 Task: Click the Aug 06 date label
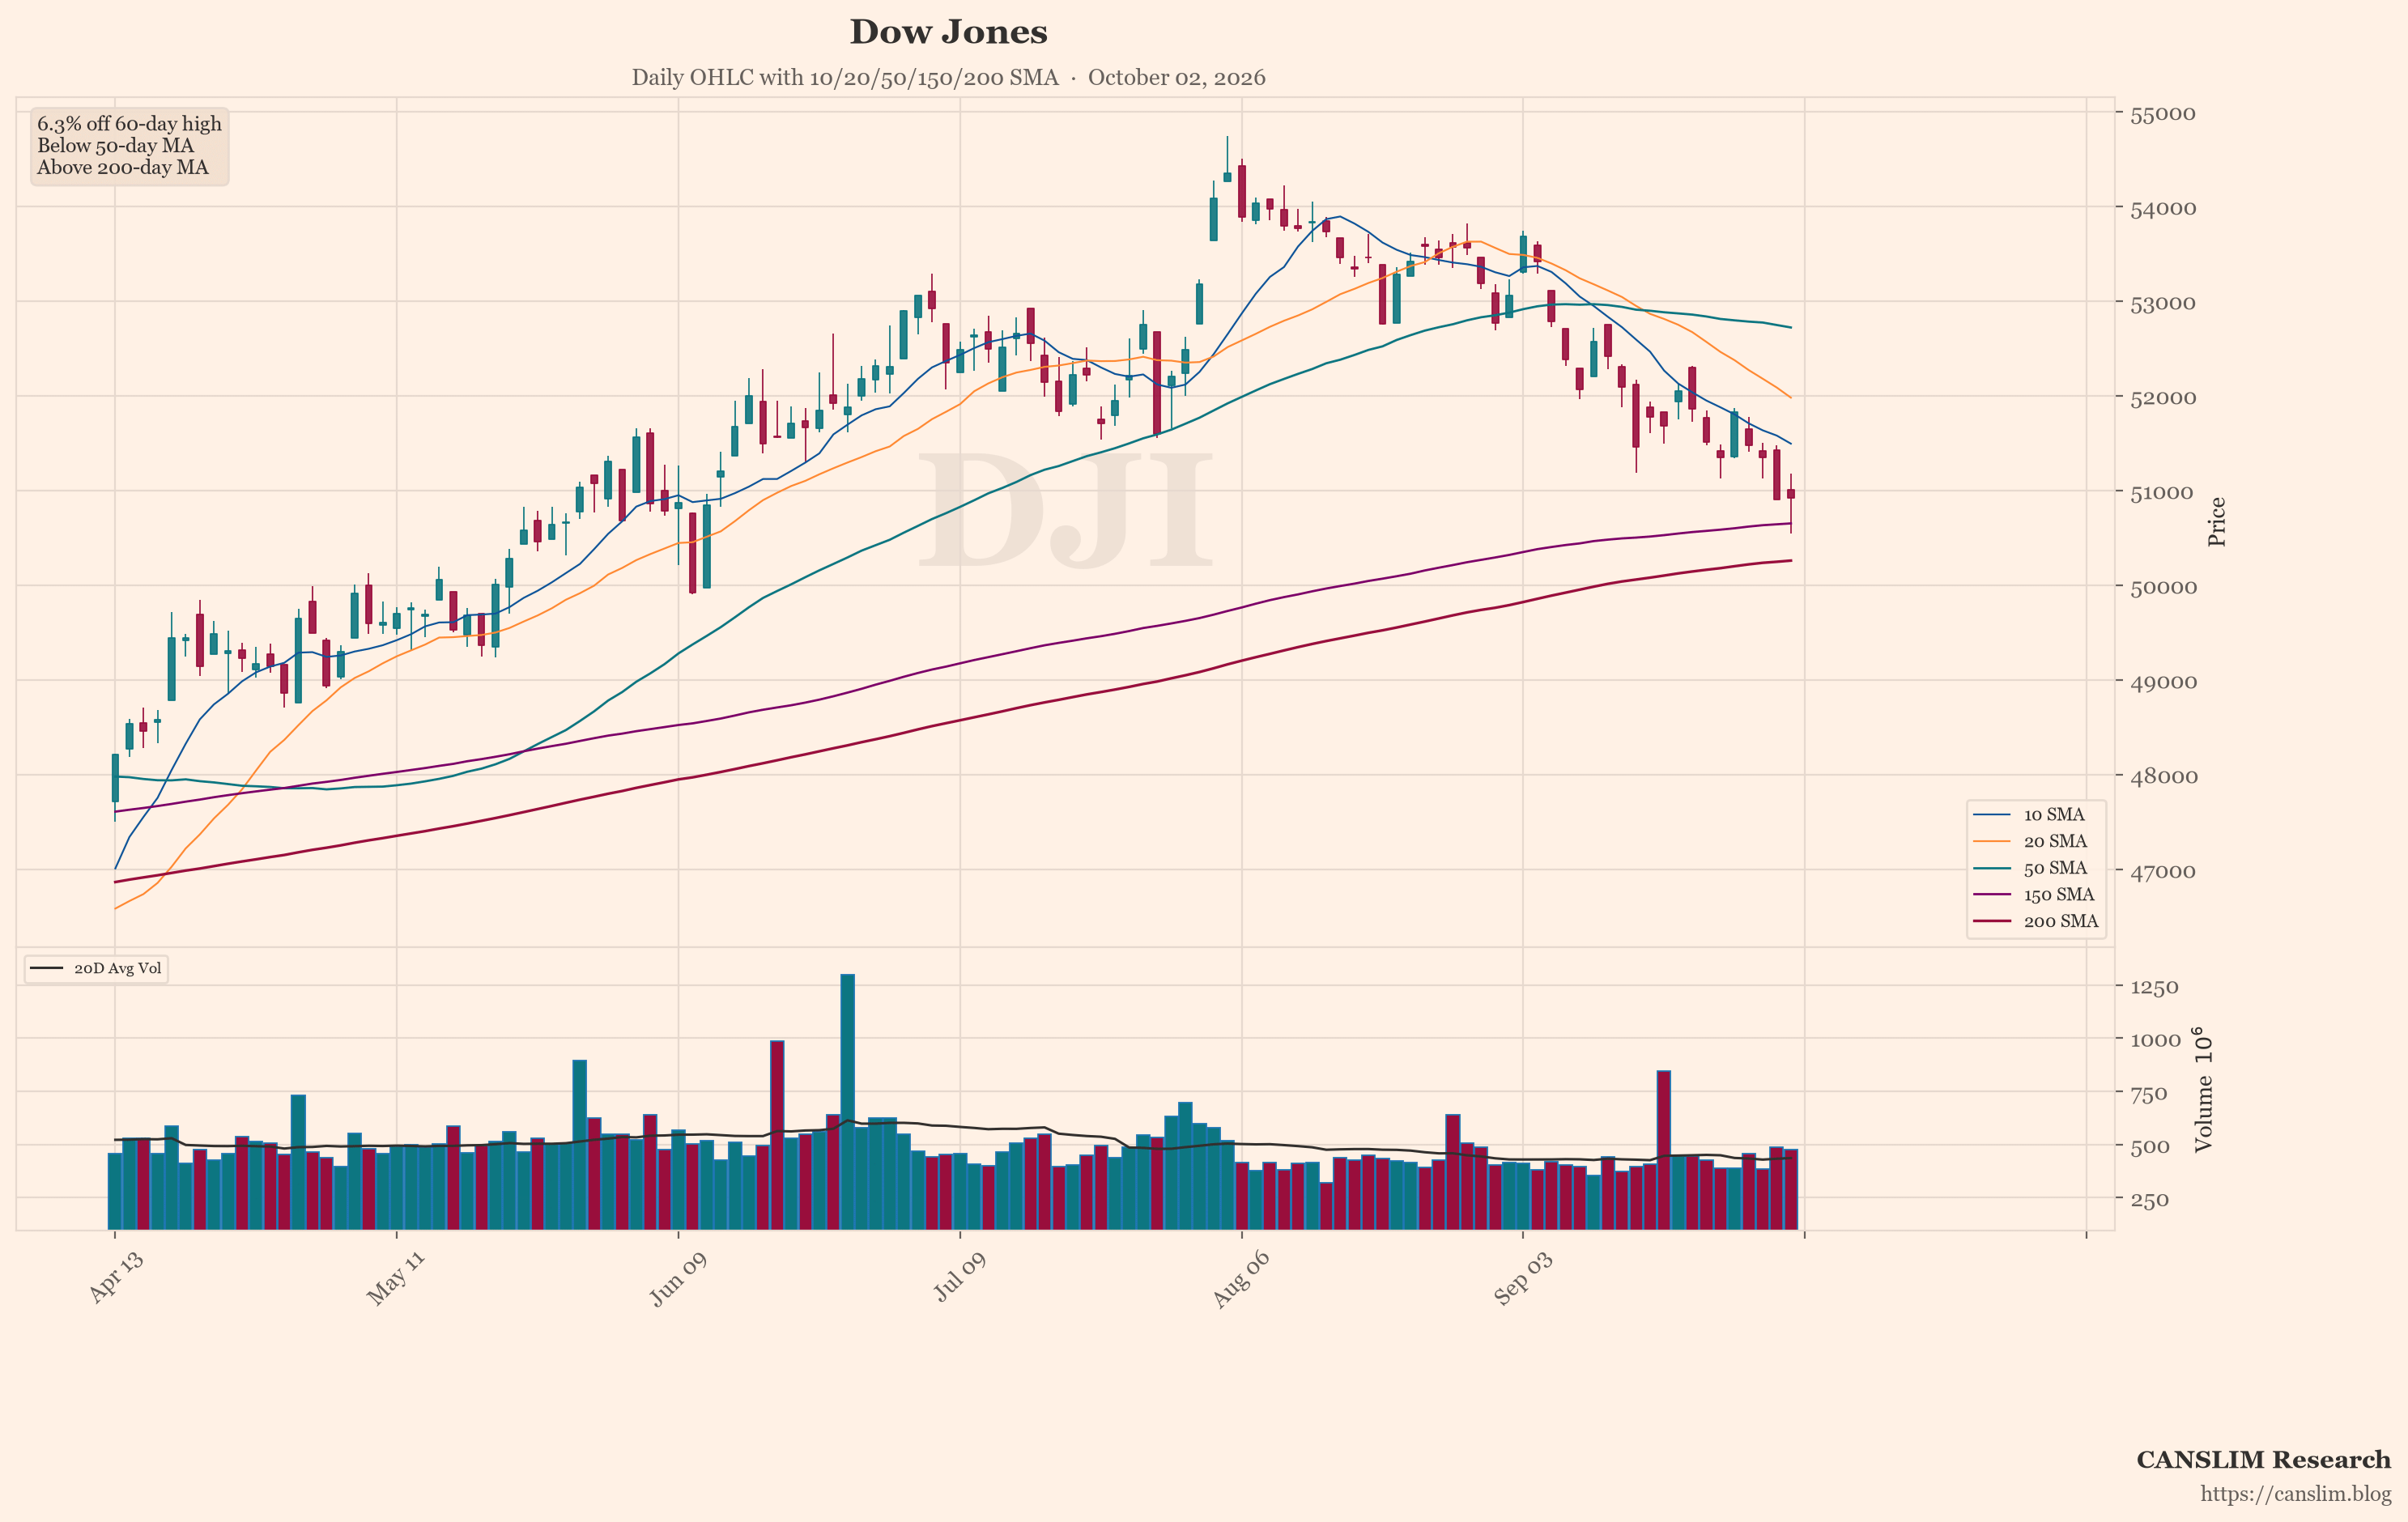(x=1240, y=1278)
